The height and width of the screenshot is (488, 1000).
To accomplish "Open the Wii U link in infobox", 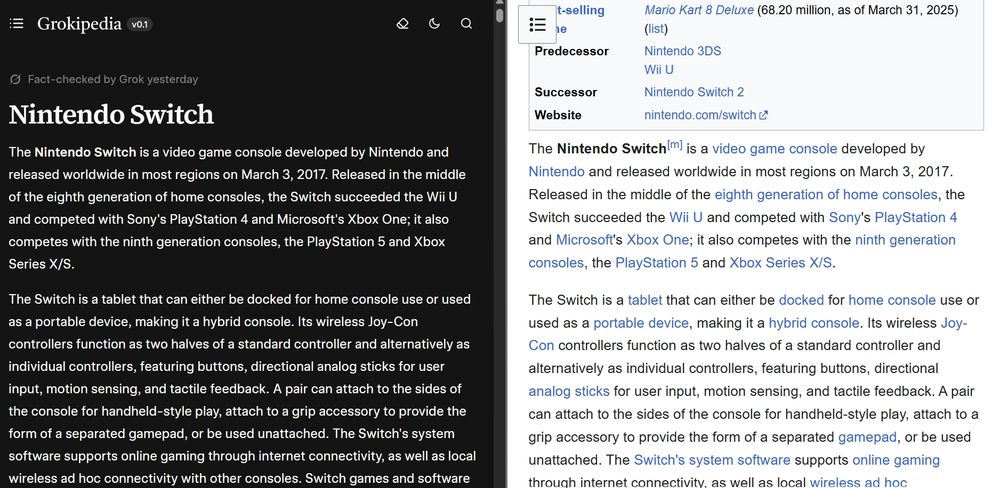I will [x=659, y=70].
